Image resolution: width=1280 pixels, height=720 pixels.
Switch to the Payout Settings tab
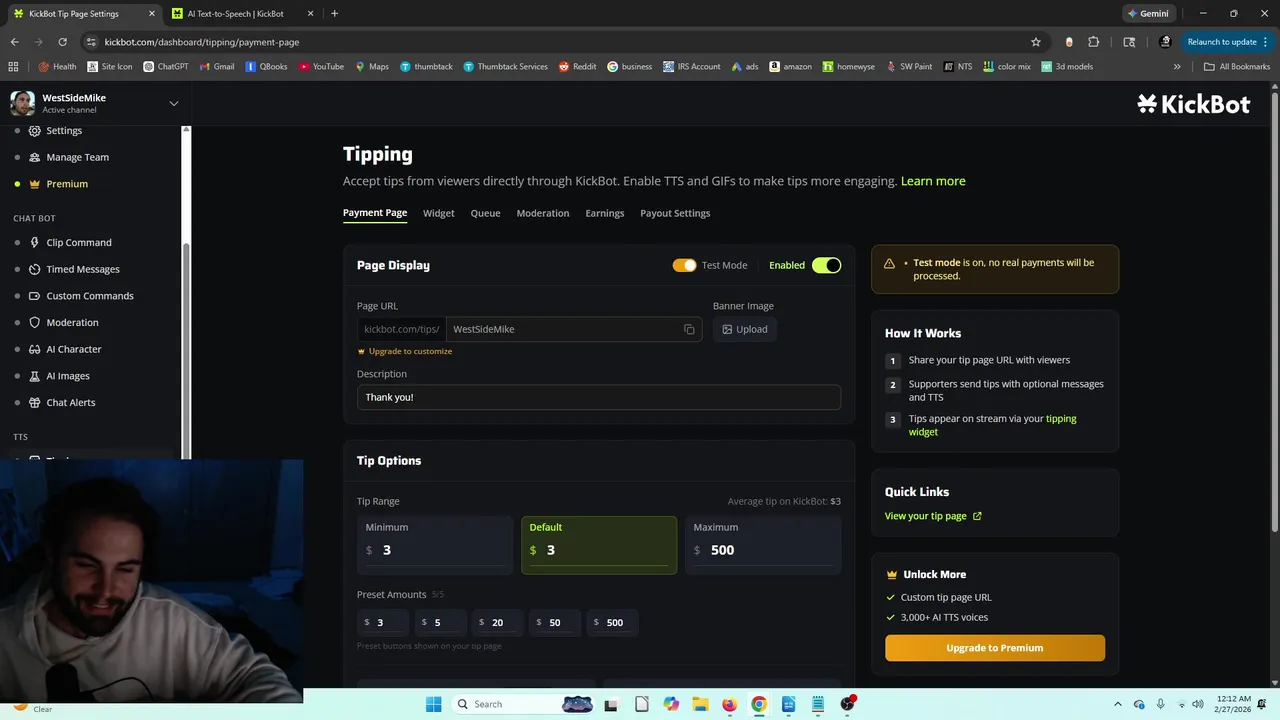pos(675,213)
